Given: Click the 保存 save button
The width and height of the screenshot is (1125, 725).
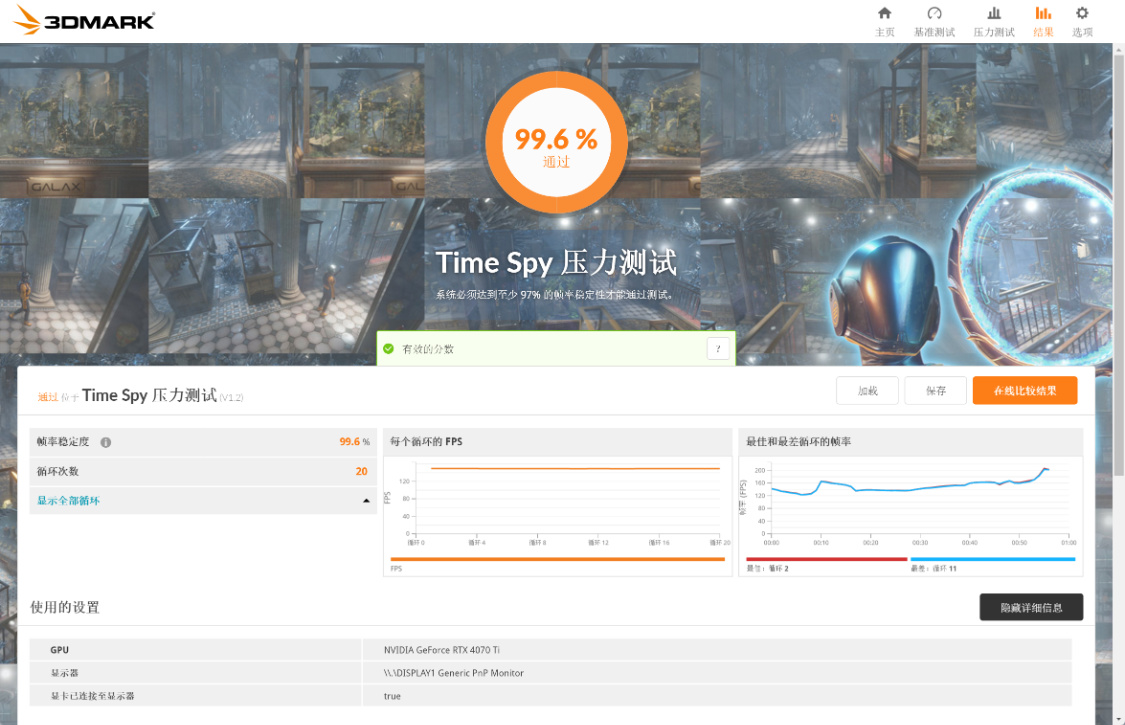Looking at the screenshot, I should coord(936,390).
